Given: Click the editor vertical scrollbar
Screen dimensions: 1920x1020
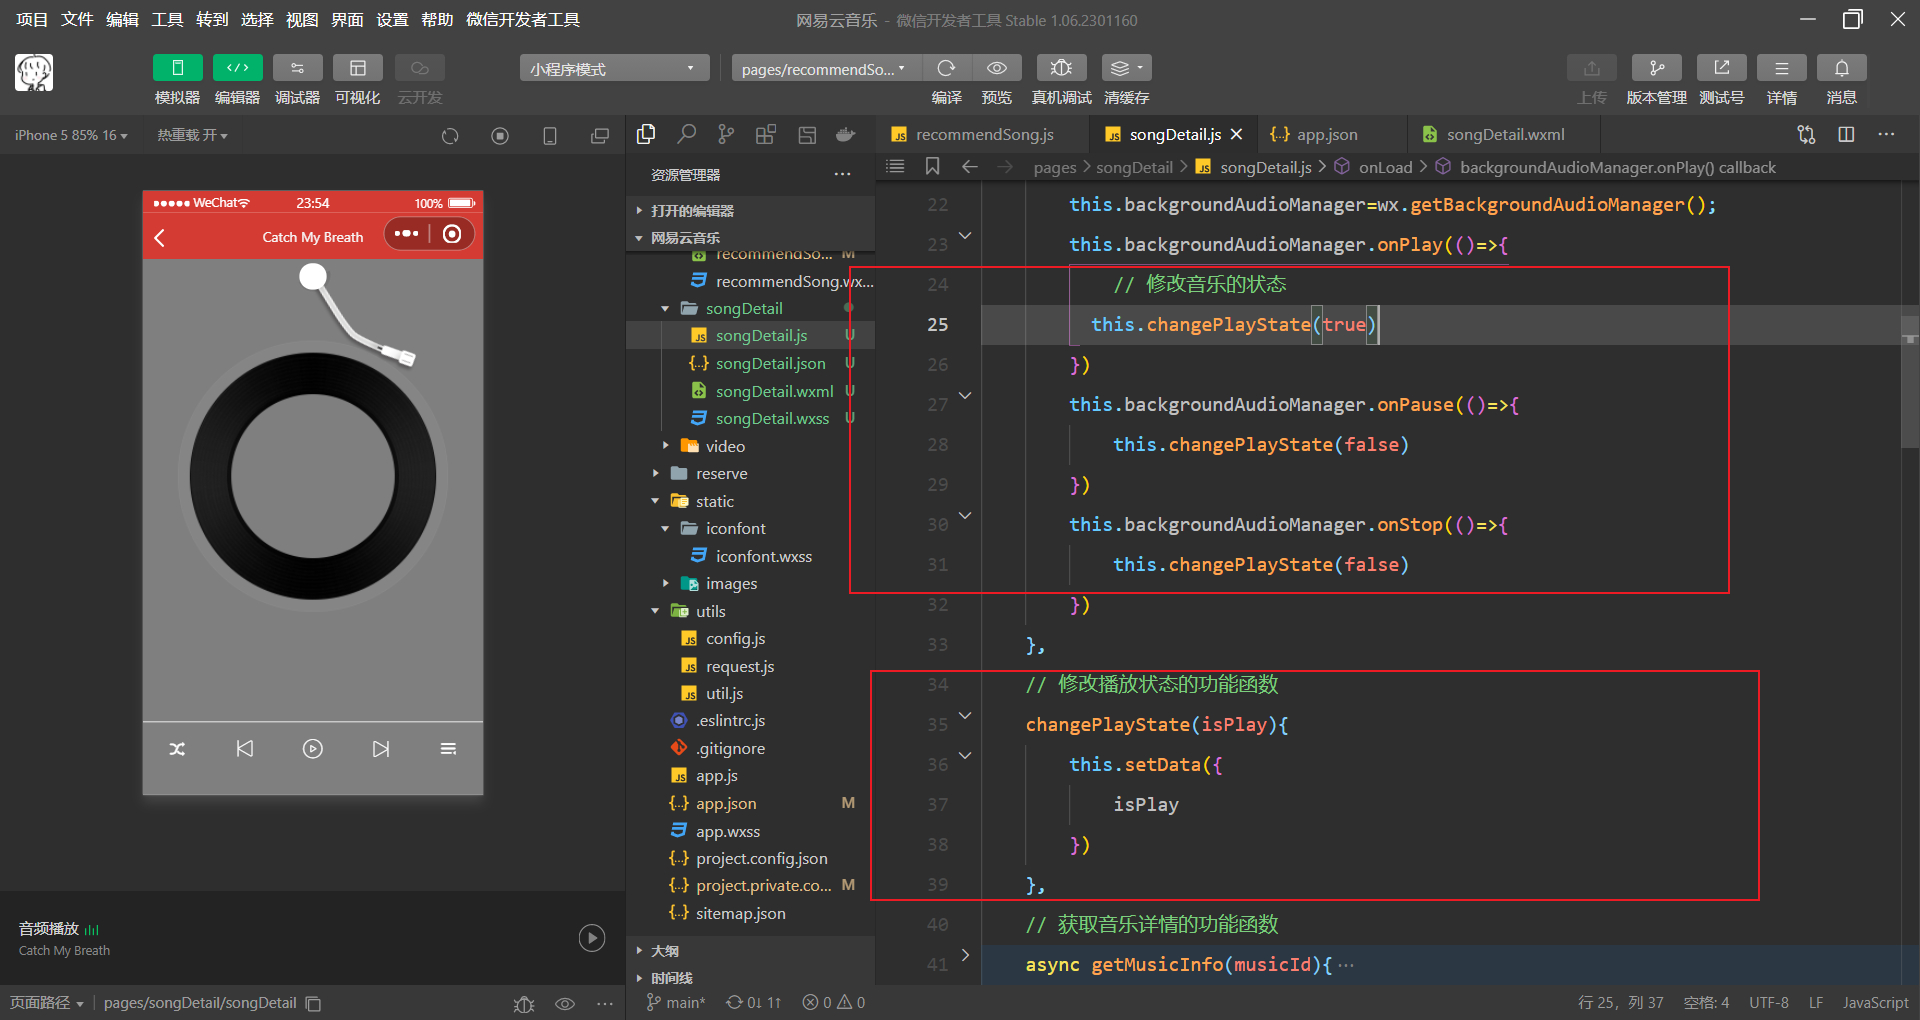Looking at the screenshot, I should [1910, 380].
